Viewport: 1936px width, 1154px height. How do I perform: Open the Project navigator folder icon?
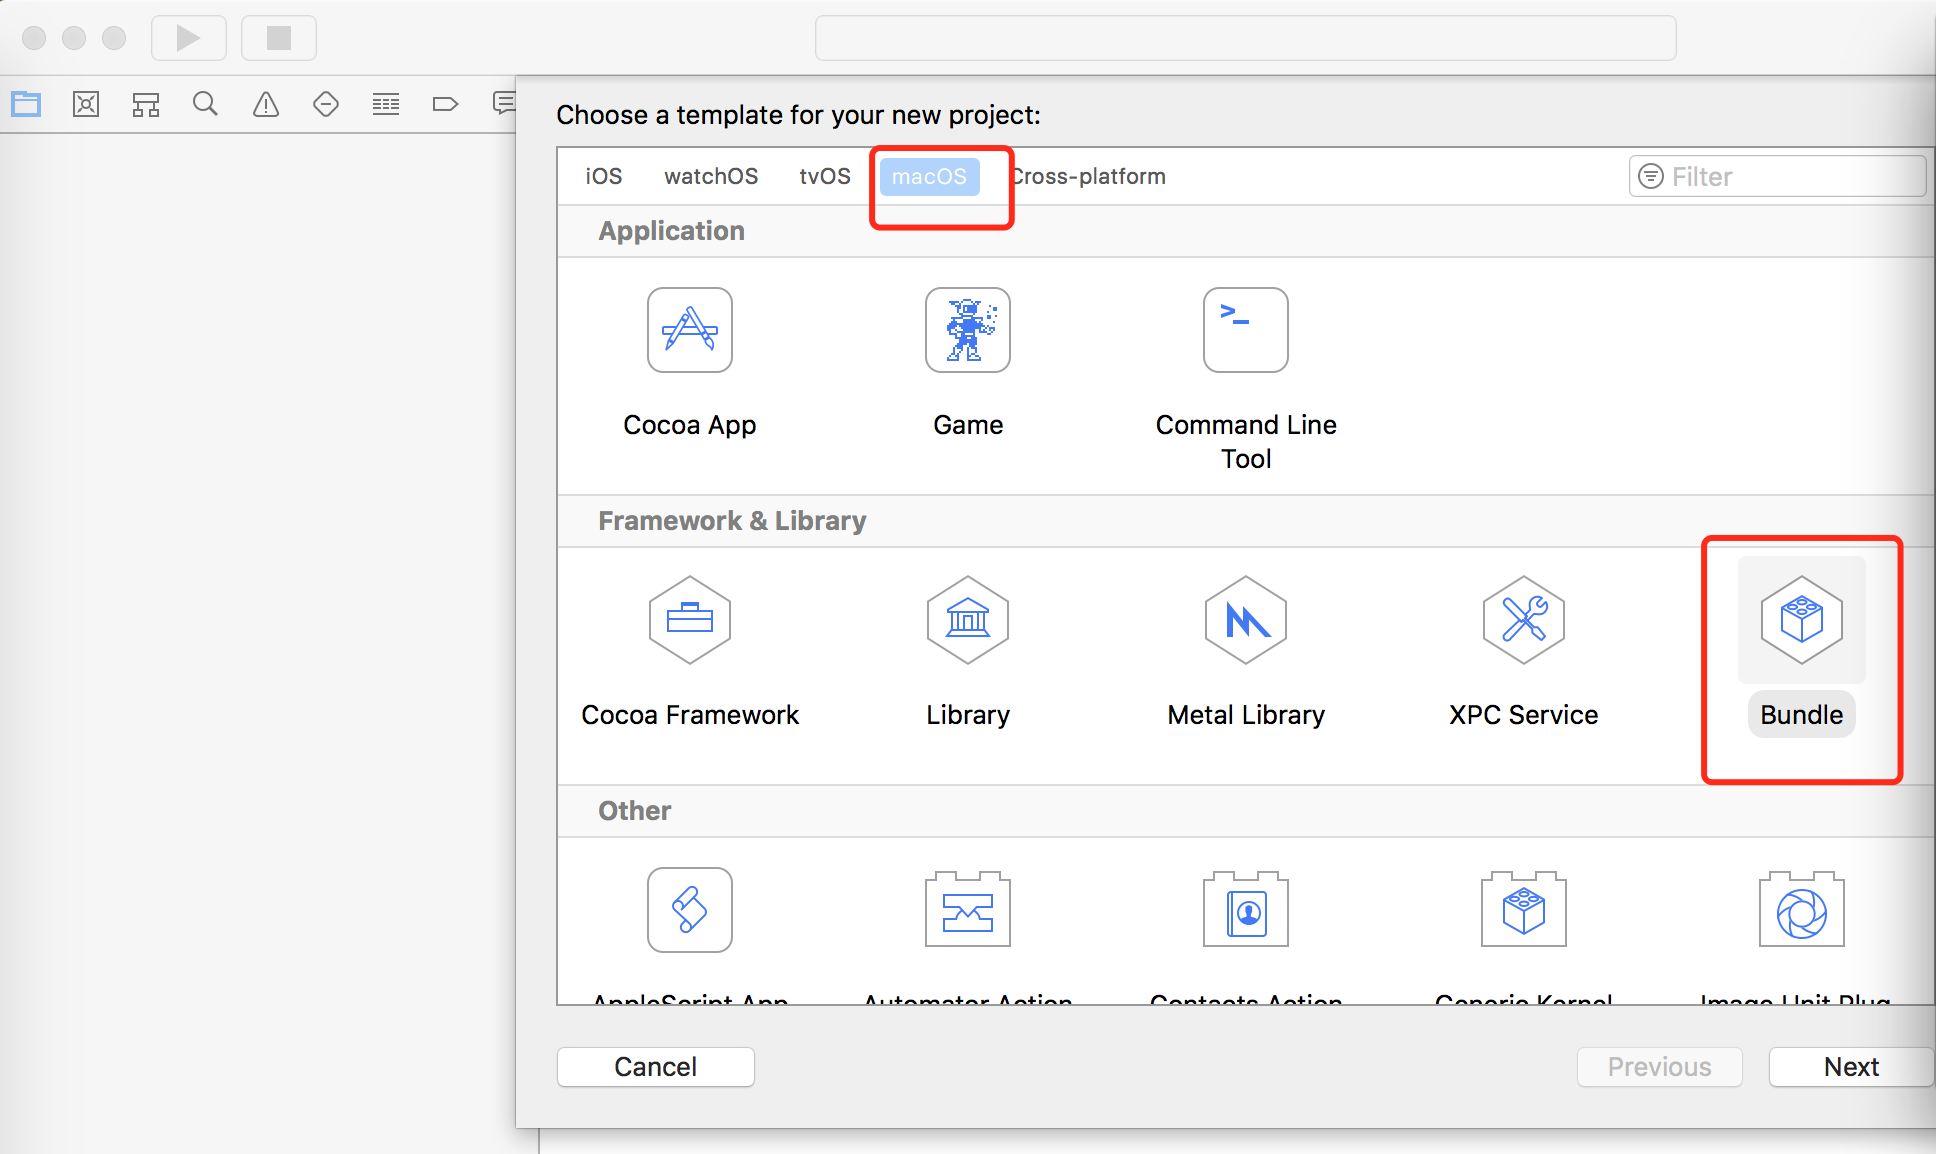tap(26, 104)
